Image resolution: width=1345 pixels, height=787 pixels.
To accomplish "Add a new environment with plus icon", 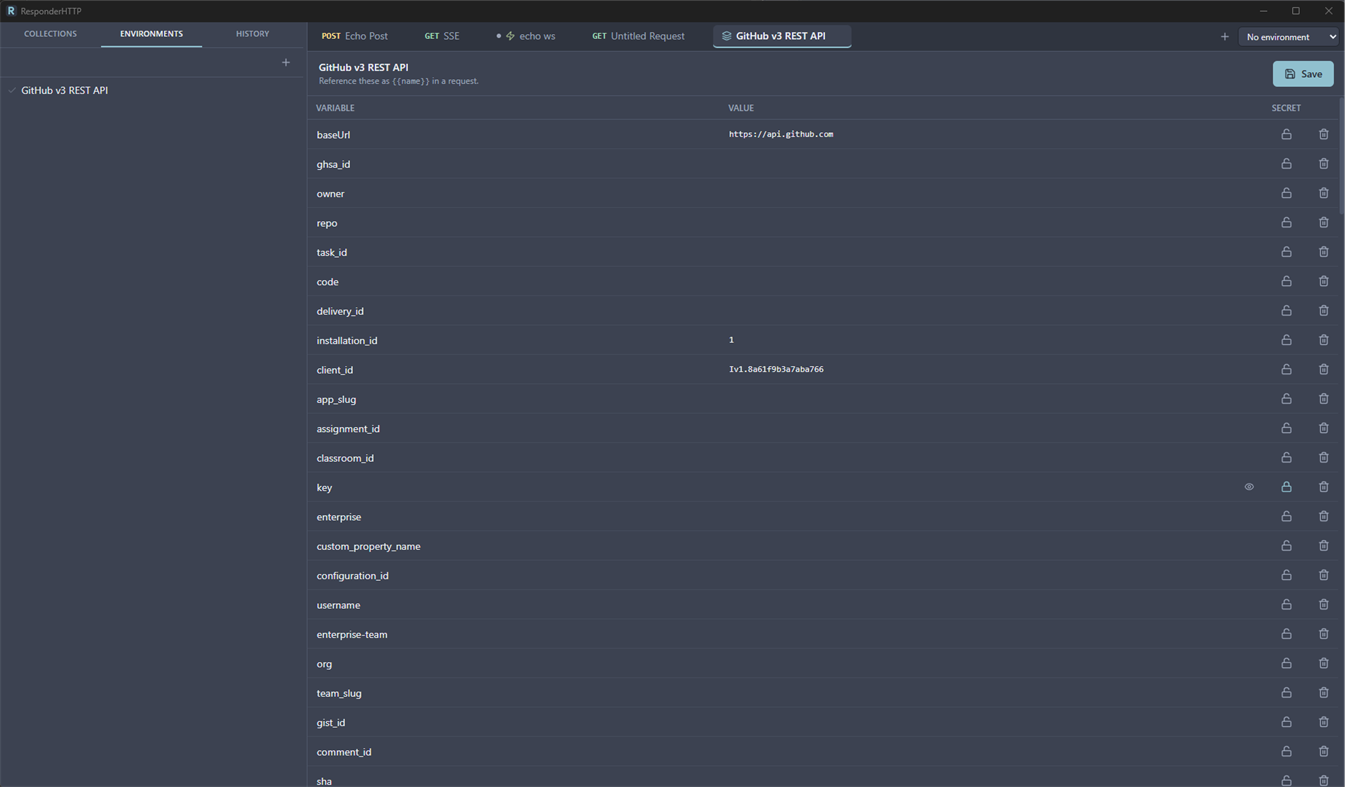I will (286, 63).
